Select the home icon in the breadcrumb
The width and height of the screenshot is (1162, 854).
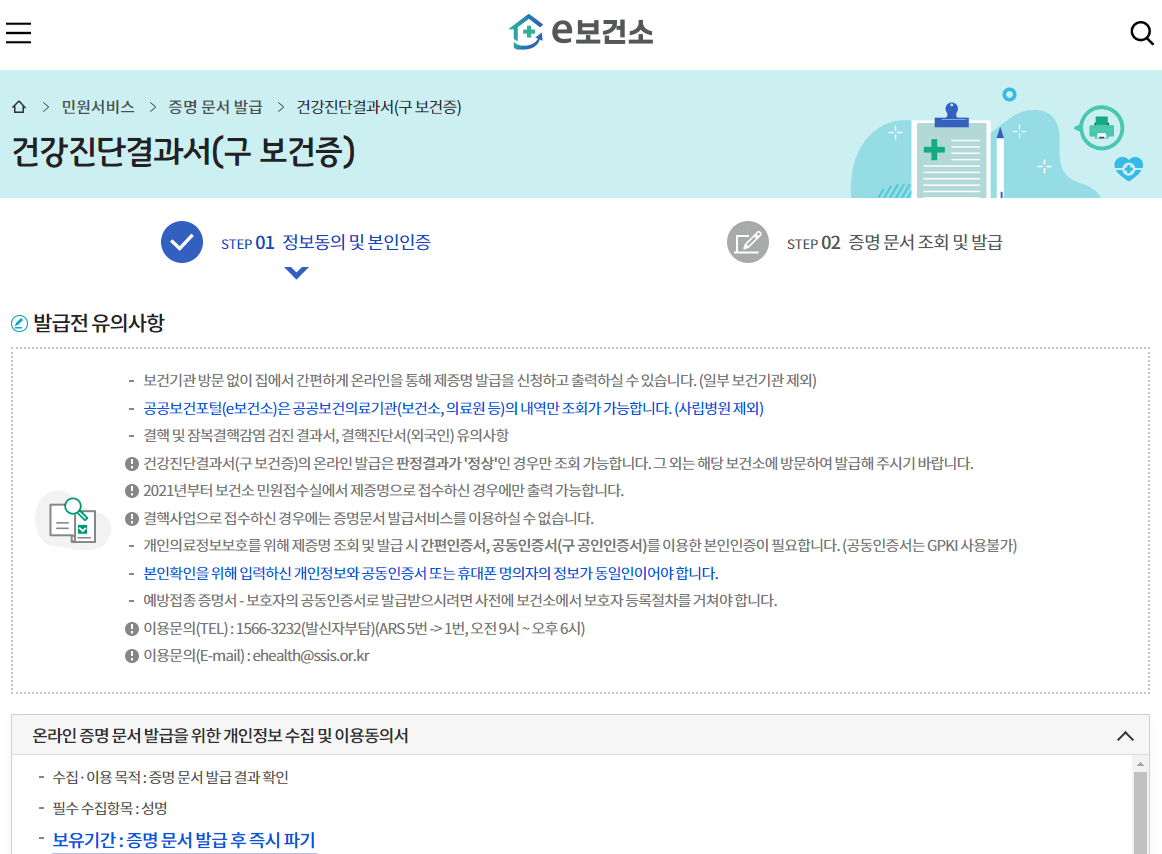(x=18, y=107)
